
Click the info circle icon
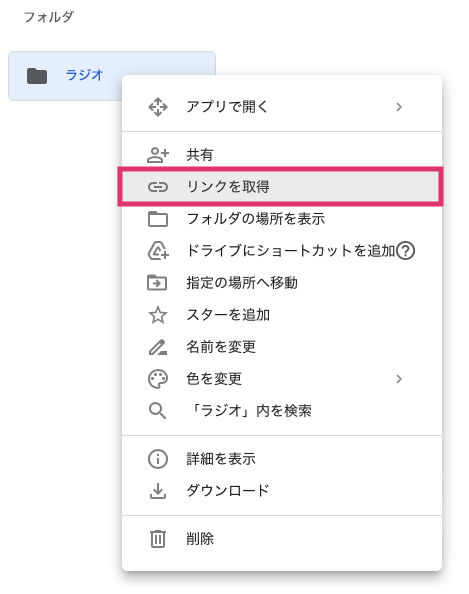(158, 459)
